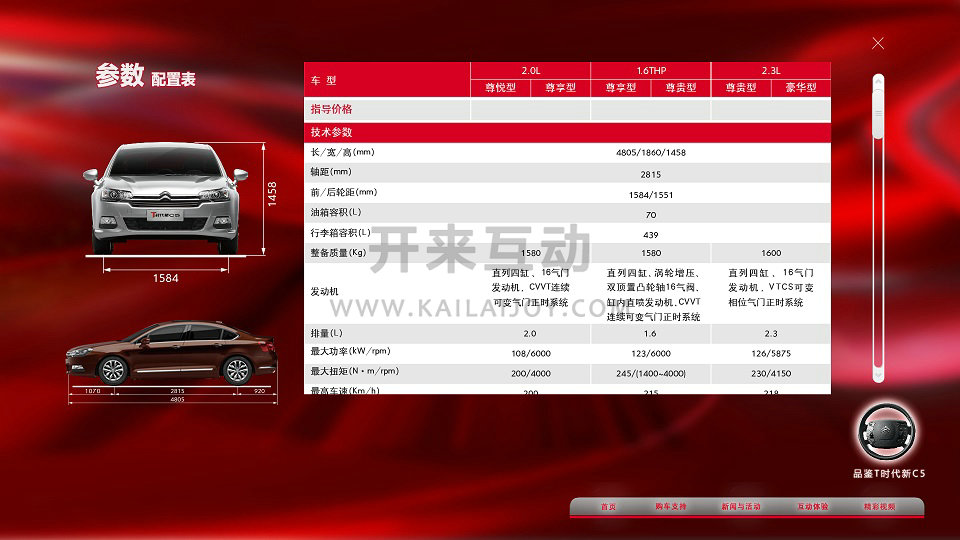Image resolution: width=960 pixels, height=540 pixels.
Task: Select the front-view silver car image
Action: pos(165,198)
